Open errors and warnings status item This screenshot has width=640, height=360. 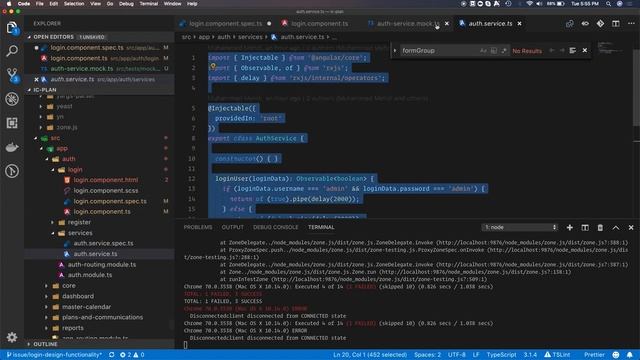(x=132, y=355)
